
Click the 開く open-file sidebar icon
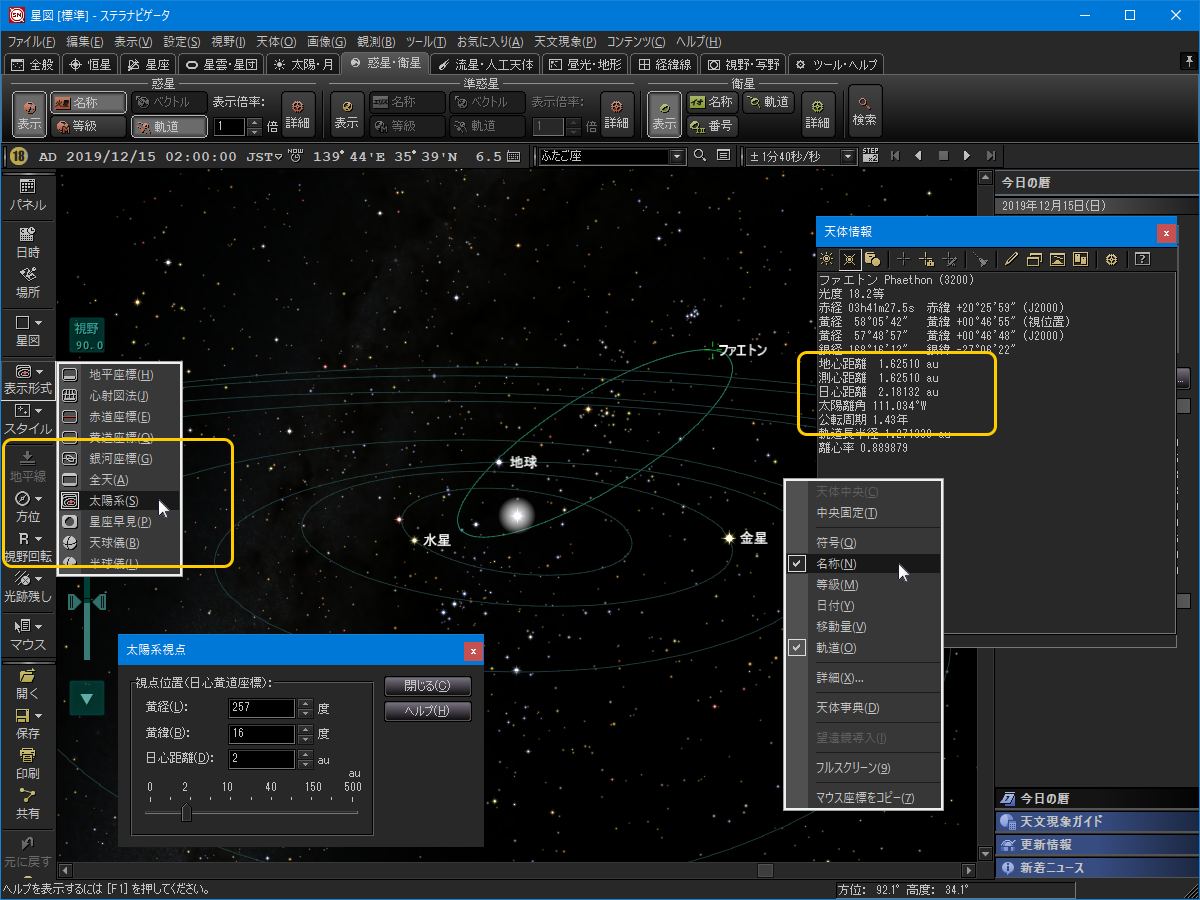(27, 683)
